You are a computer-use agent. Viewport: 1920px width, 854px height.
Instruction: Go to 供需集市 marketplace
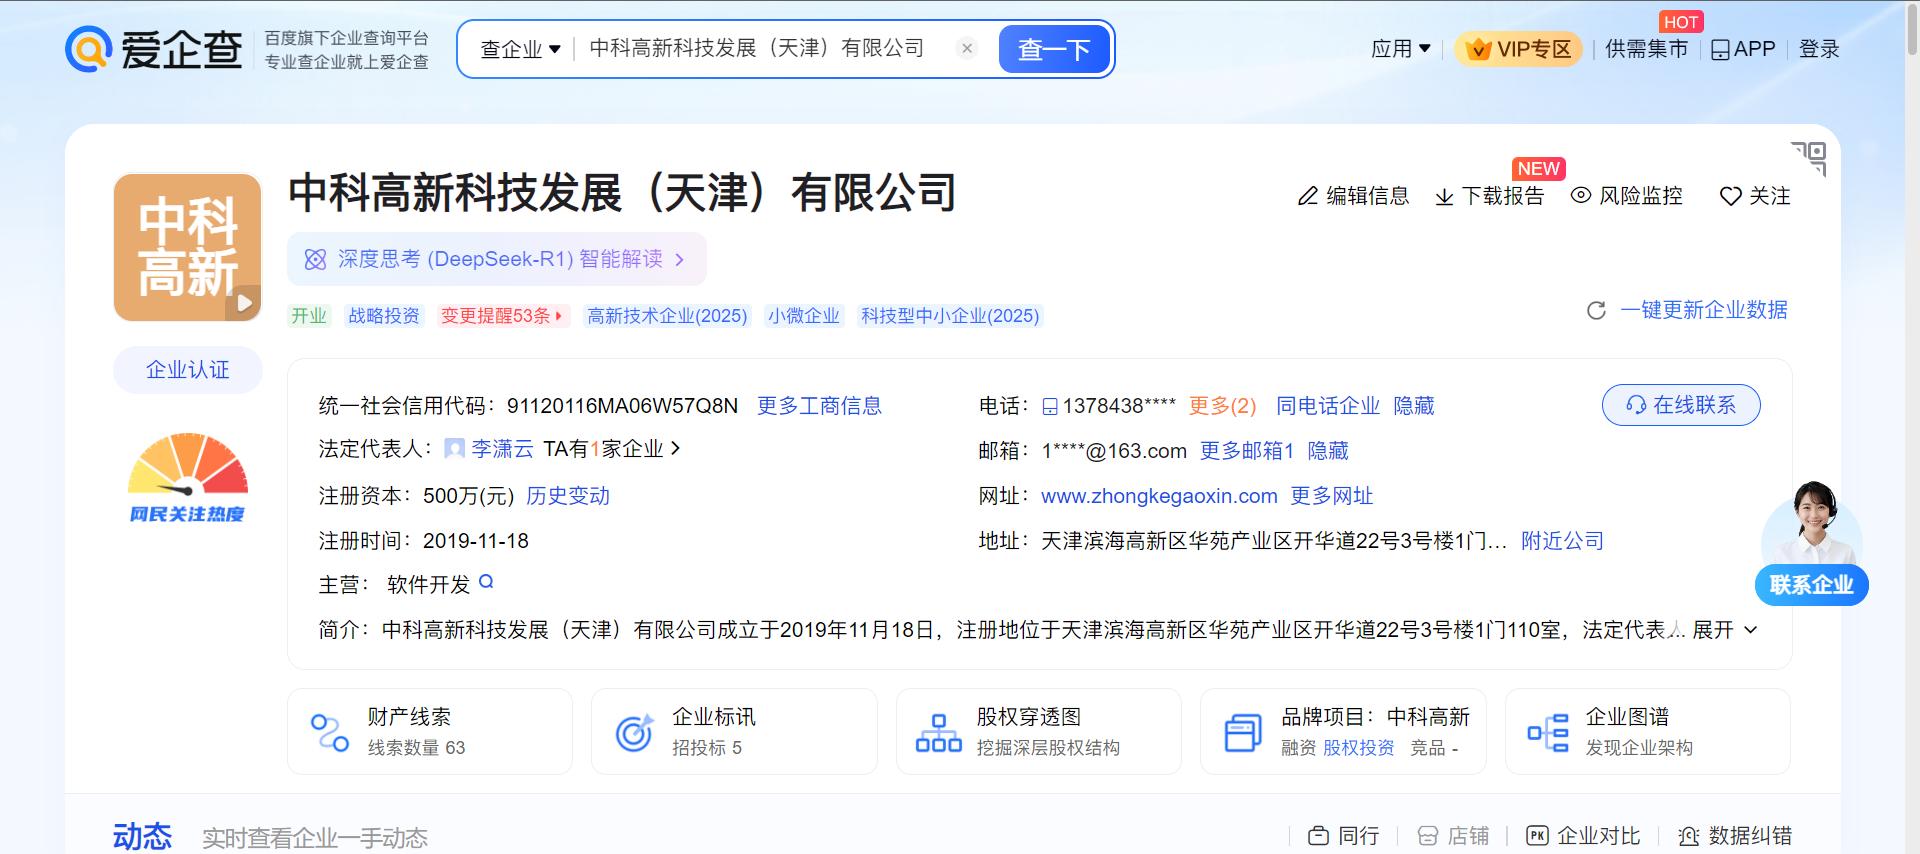point(1646,49)
